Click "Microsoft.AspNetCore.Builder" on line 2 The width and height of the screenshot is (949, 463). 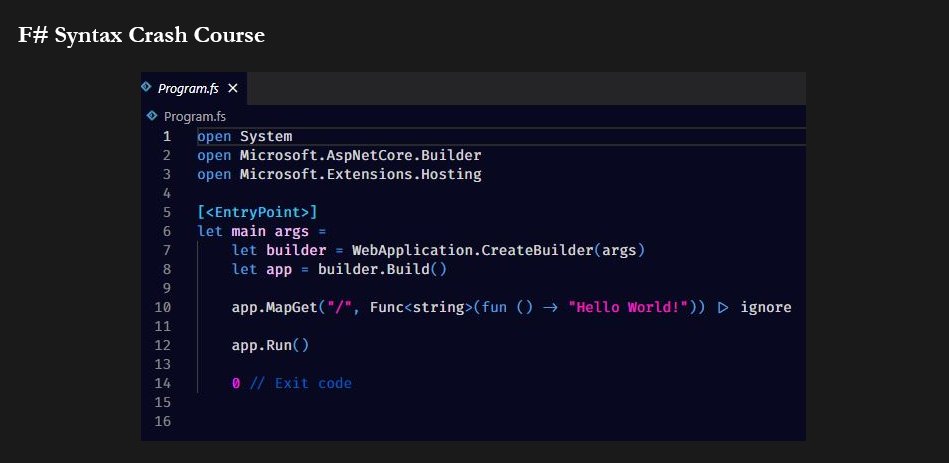[361, 156]
